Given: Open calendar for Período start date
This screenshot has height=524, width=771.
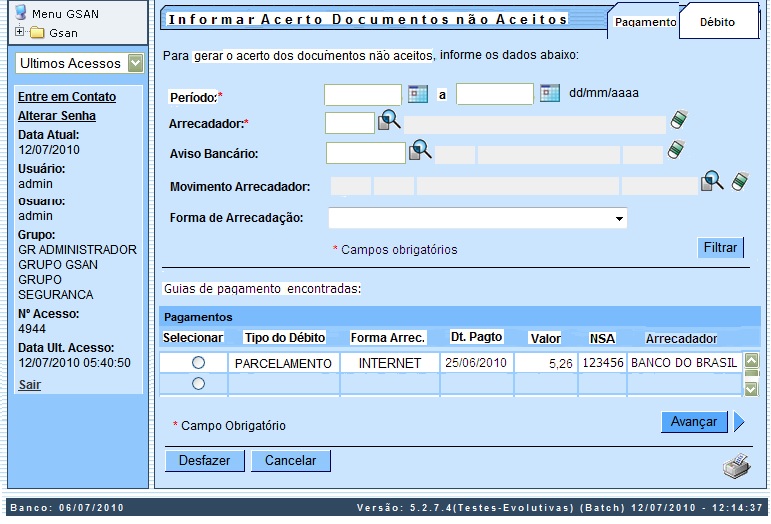Looking at the screenshot, I should (418, 94).
